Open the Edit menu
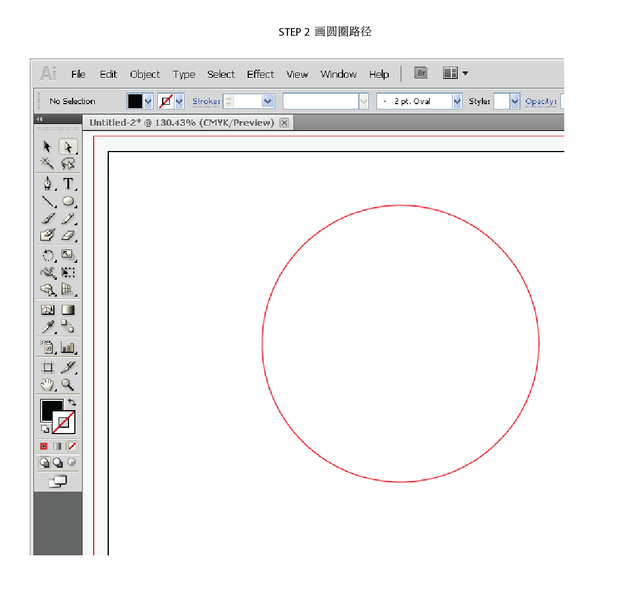Screen dimensions: 620x601 pyautogui.click(x=108, y=74)
